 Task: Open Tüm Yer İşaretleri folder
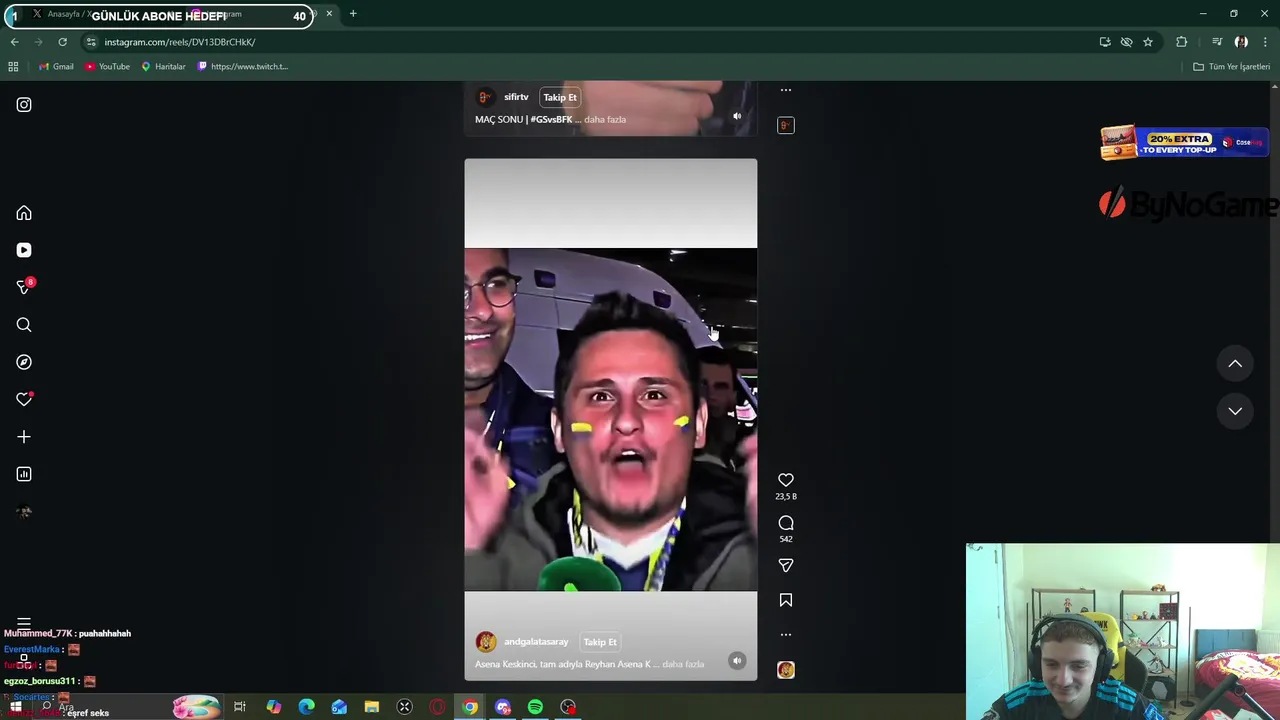coord(1231,66)
